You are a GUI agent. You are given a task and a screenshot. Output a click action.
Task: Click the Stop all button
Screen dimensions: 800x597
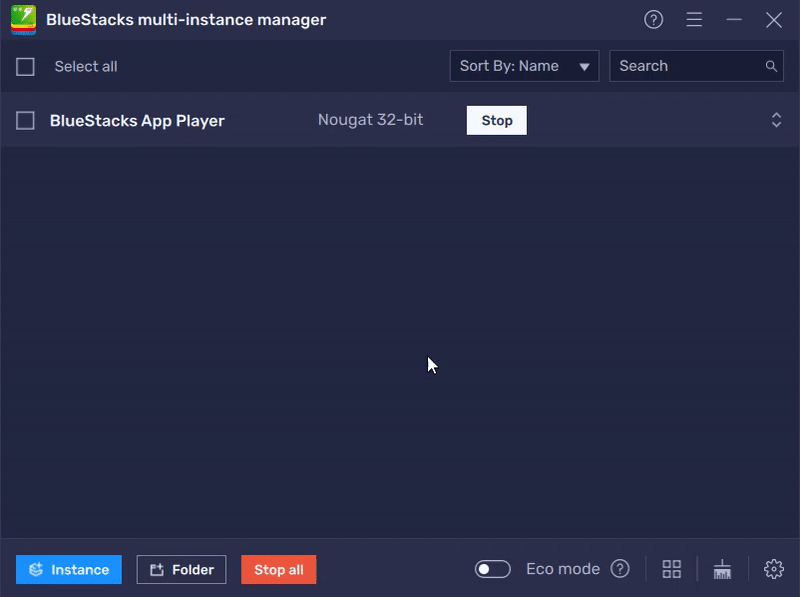tap(279, 569)
